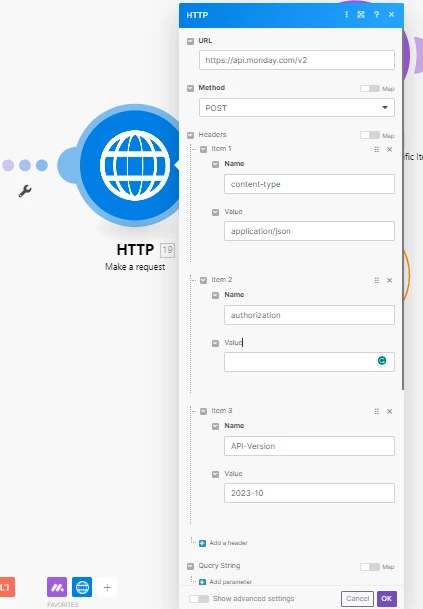Click the empty authorization value field
This screenshot has width=423, height=609.
[309, 362]
